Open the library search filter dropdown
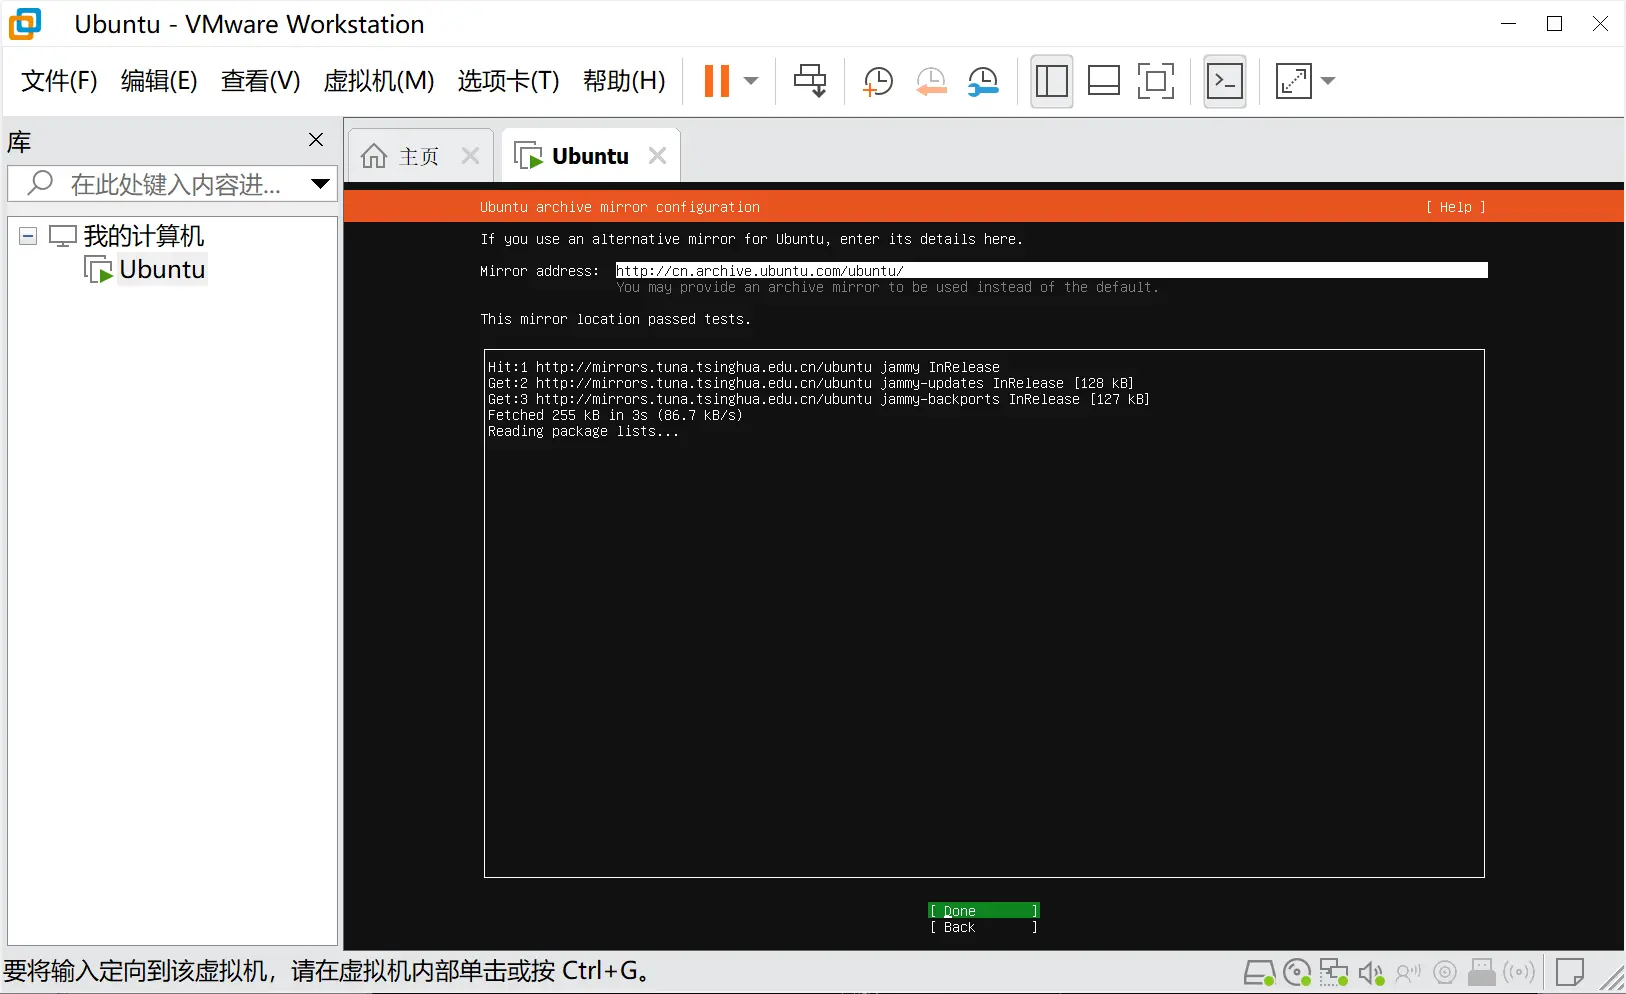The image size is (1626, 994). [320, 184]
